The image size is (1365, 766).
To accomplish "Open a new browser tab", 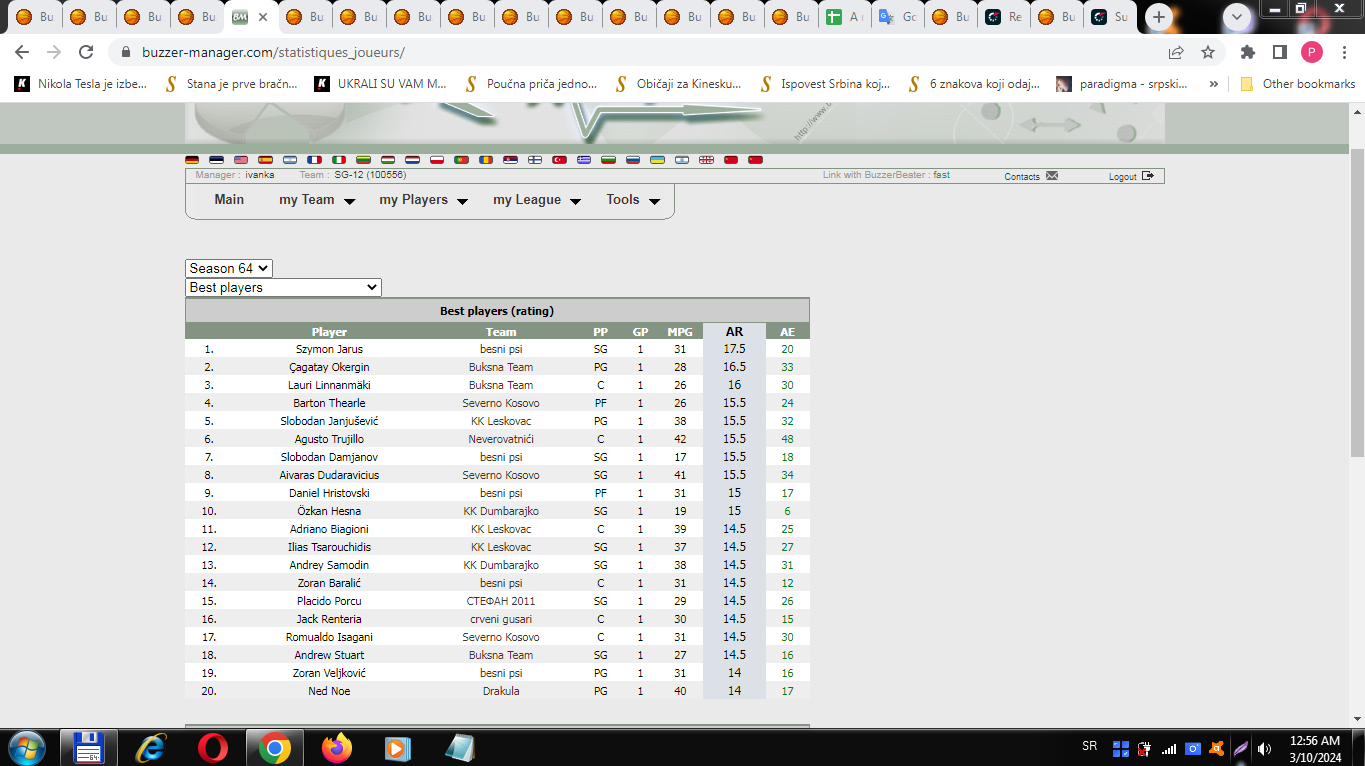I will tap(1159, 17).
